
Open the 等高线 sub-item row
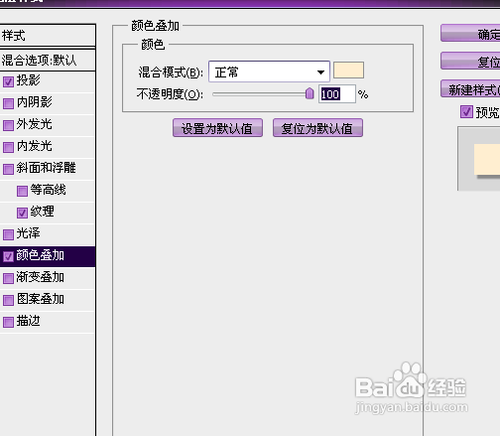(x=47, y=191)
